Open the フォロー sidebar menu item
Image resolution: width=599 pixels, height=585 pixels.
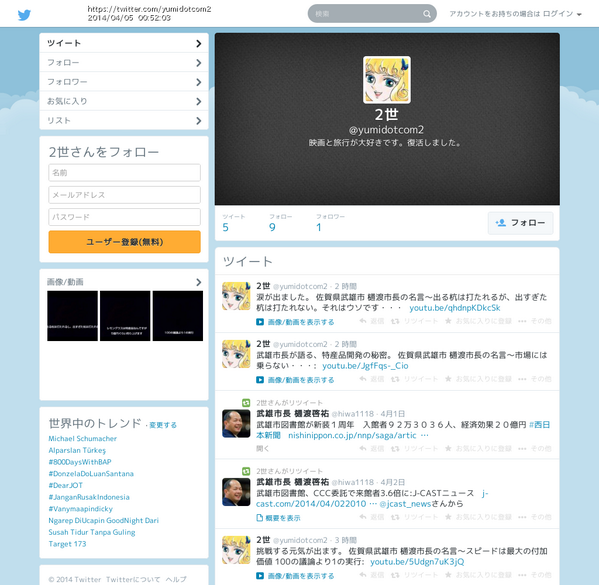pos(124,63)
